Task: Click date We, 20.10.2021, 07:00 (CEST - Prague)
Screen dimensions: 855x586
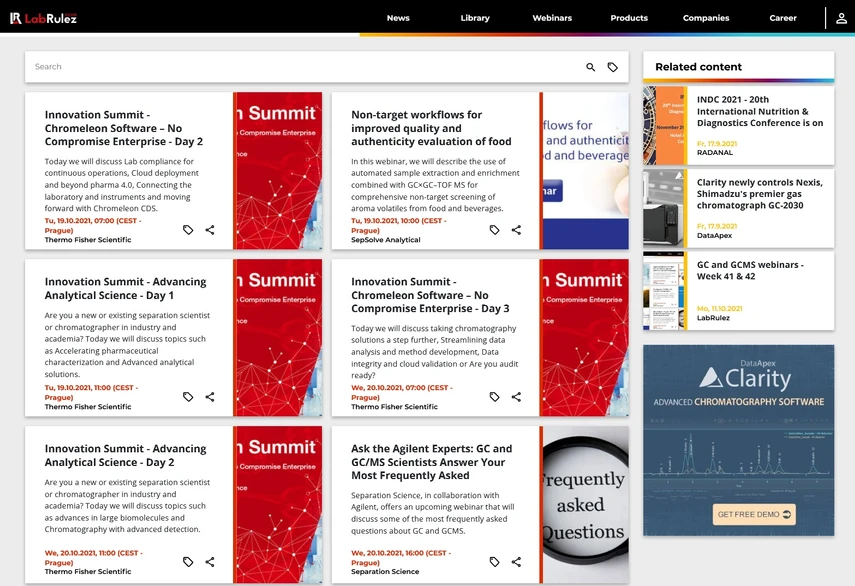Action: pyautogui.click(x=401, y=392)
